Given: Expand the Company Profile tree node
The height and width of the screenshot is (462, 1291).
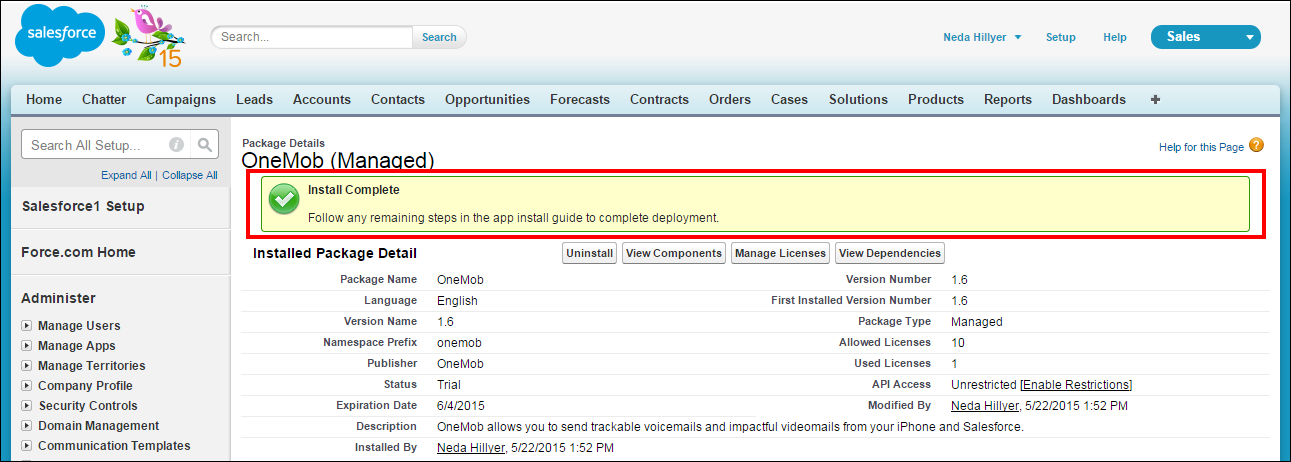Looking at the screenshot, I should click(27, 386).
